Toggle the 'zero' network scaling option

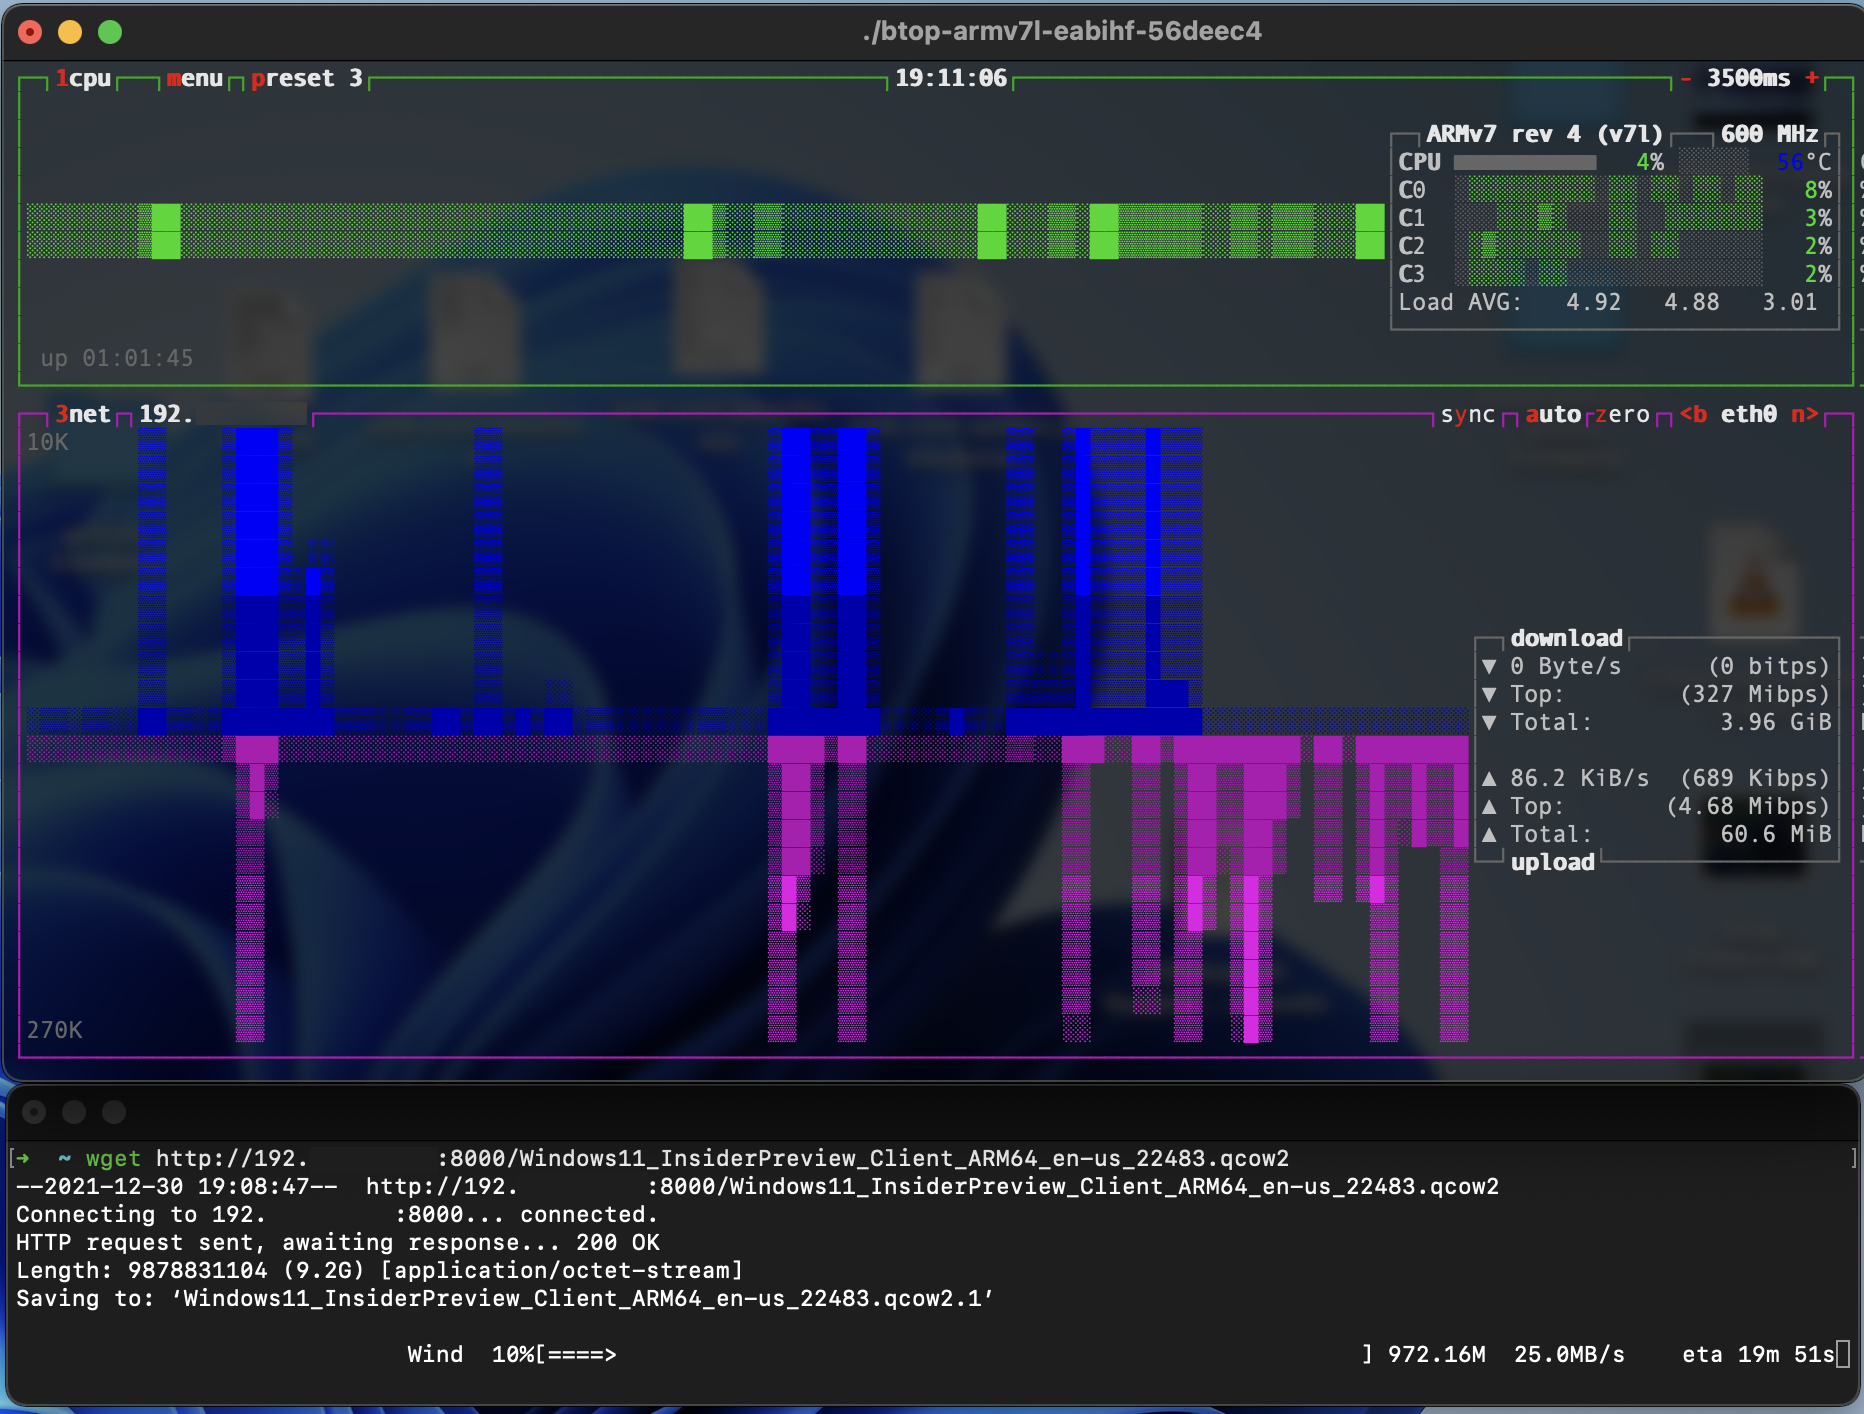click(x=1623, y=414)
